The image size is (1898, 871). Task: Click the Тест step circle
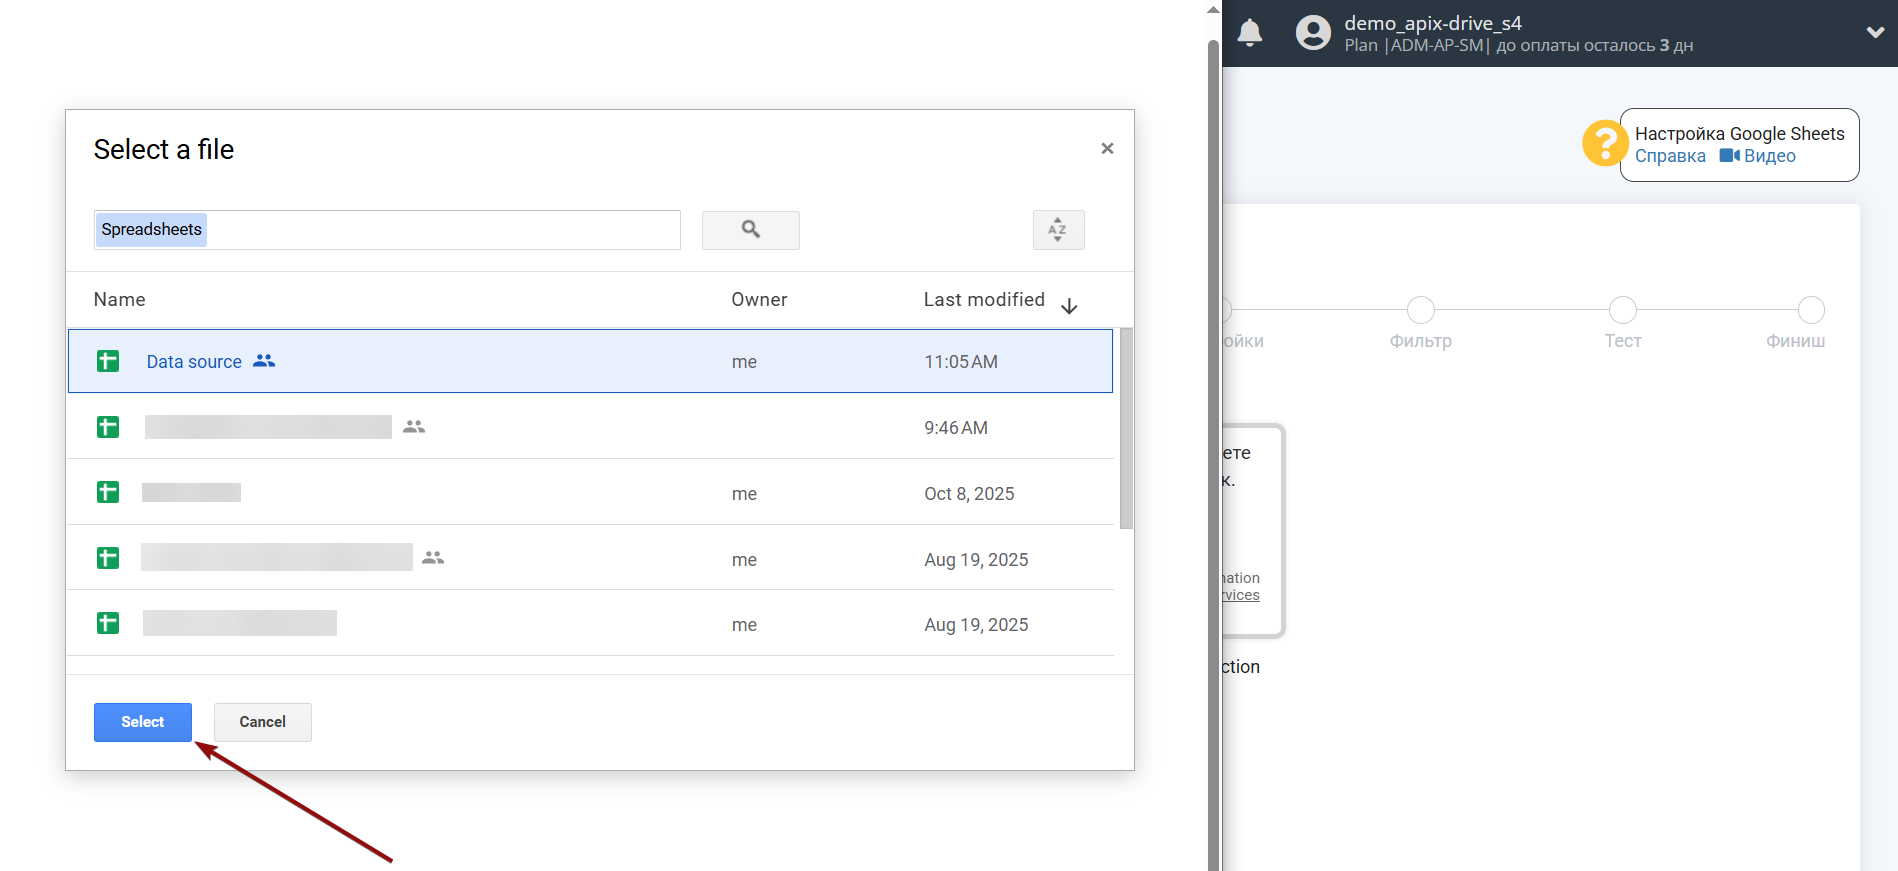1623,310
